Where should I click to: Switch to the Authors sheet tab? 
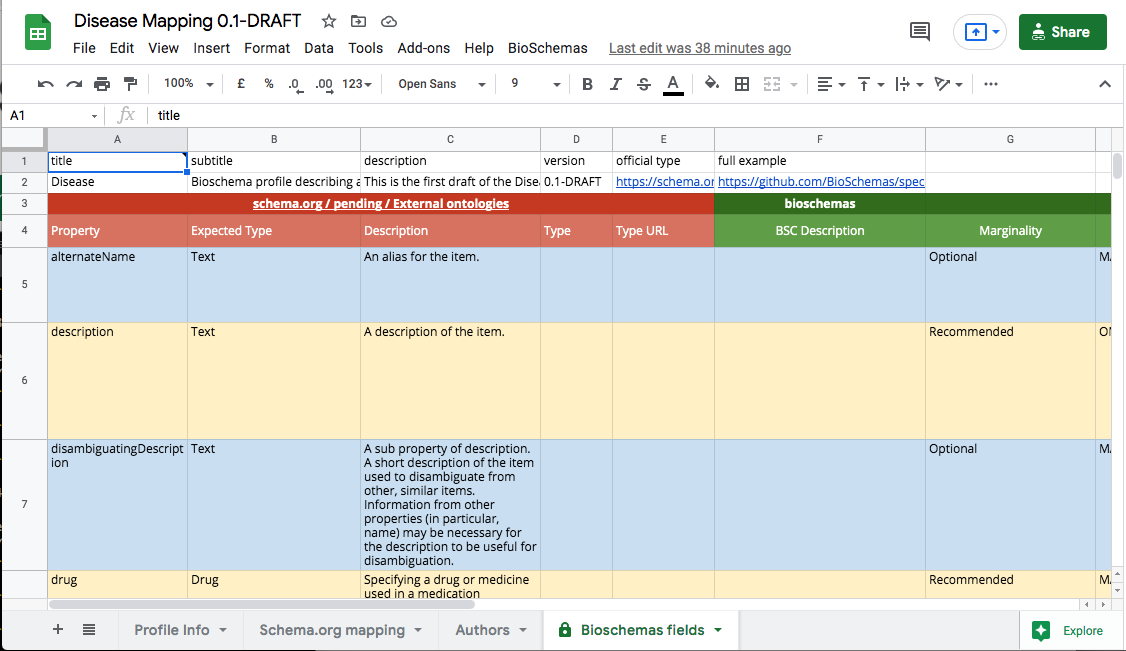pos(483,630)
